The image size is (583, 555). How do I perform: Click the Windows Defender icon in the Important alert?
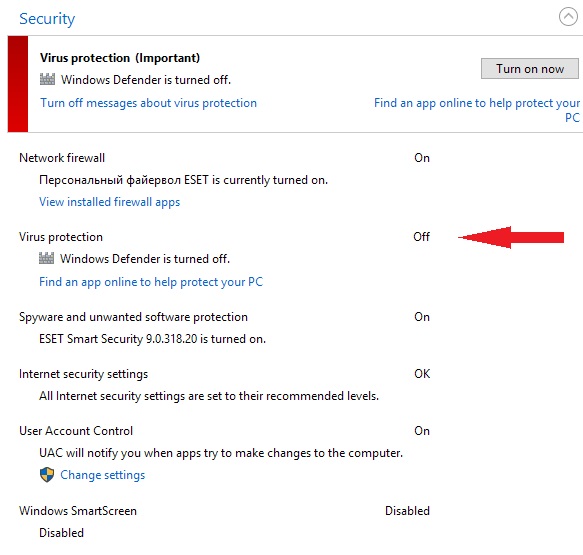pyautogui.click(x=47, y=79)
